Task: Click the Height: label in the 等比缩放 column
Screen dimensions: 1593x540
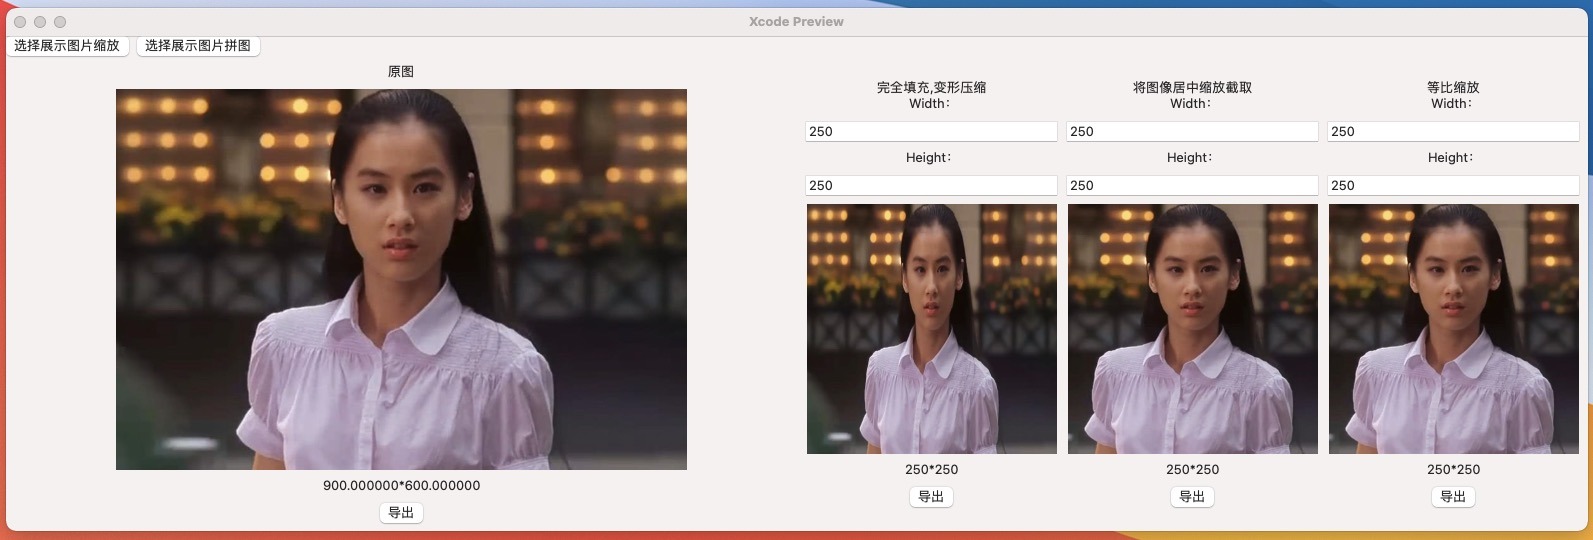Action: point(1451,157)
